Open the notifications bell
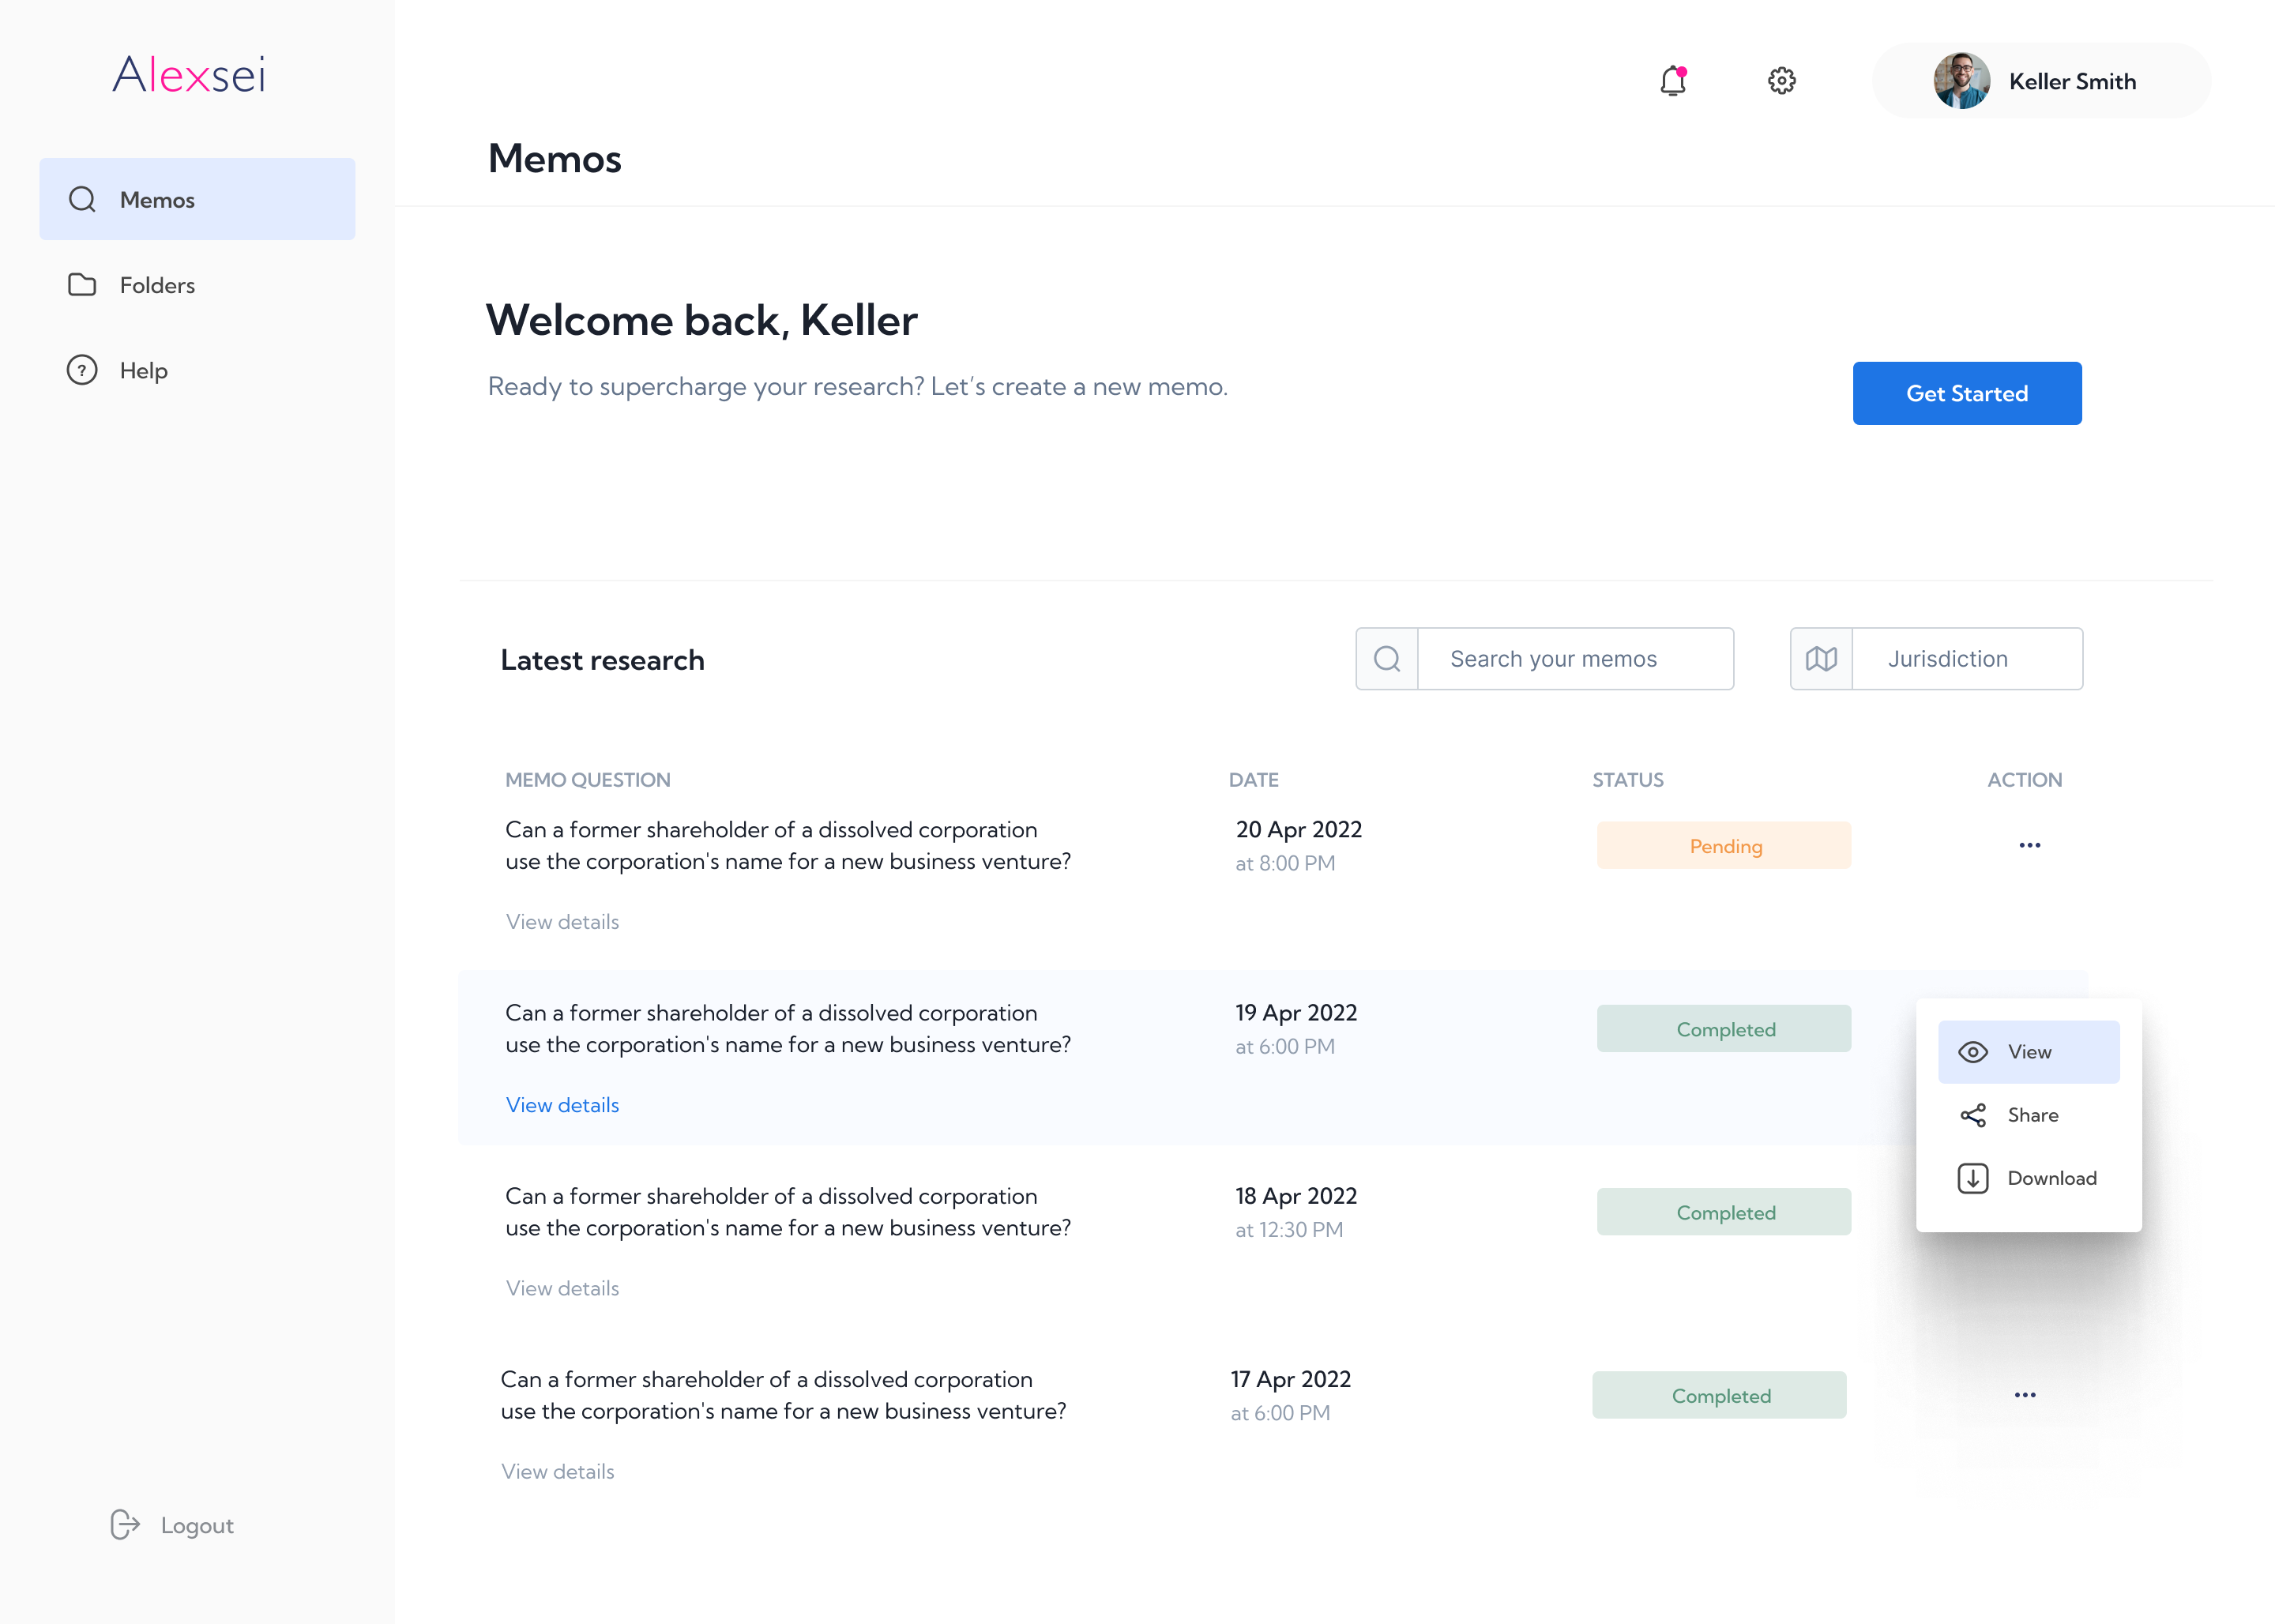The width and height of the screenshot is (2275, 1624). [x=1673, y=81]
